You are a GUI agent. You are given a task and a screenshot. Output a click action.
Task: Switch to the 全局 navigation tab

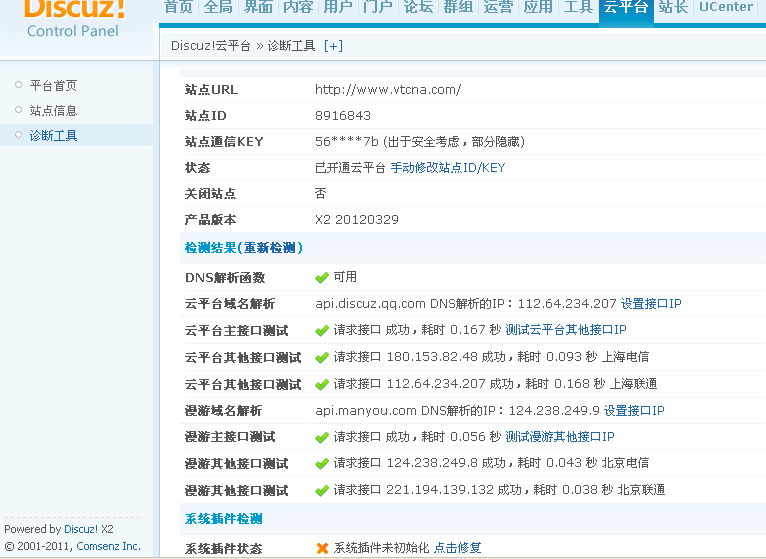pyautogui.click(x=218, y=7)
